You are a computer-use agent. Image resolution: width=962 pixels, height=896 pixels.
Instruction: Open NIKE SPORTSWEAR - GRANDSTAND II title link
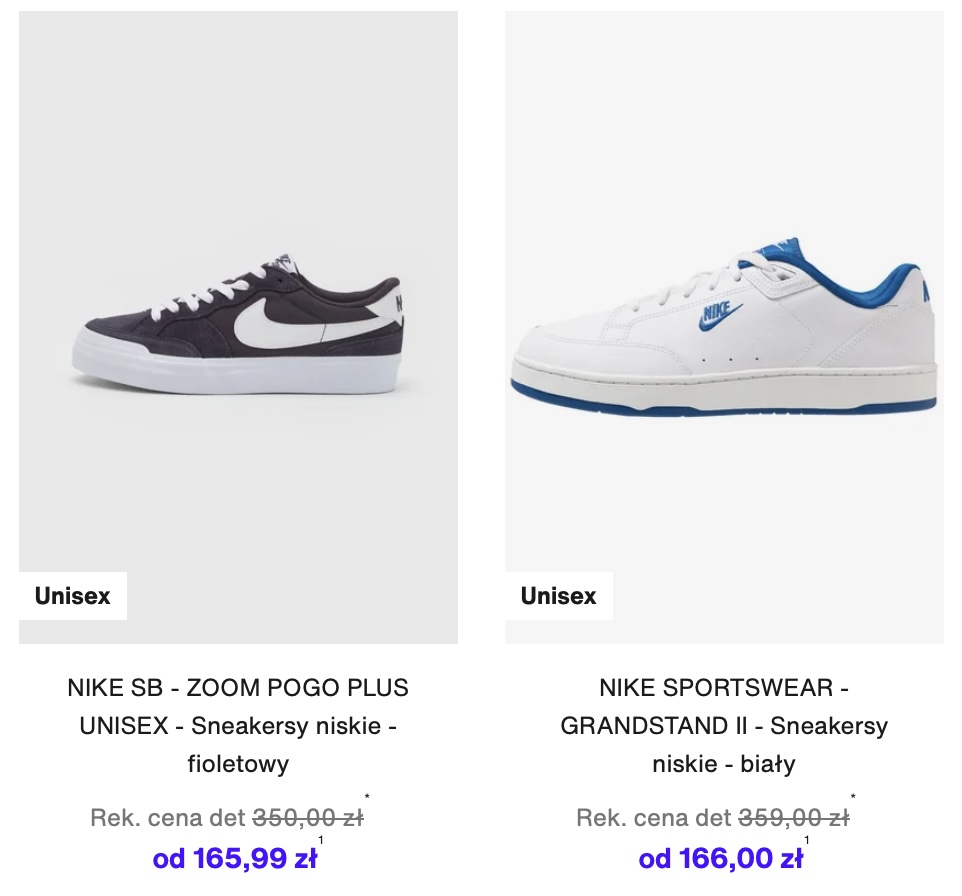click(724, 725)
